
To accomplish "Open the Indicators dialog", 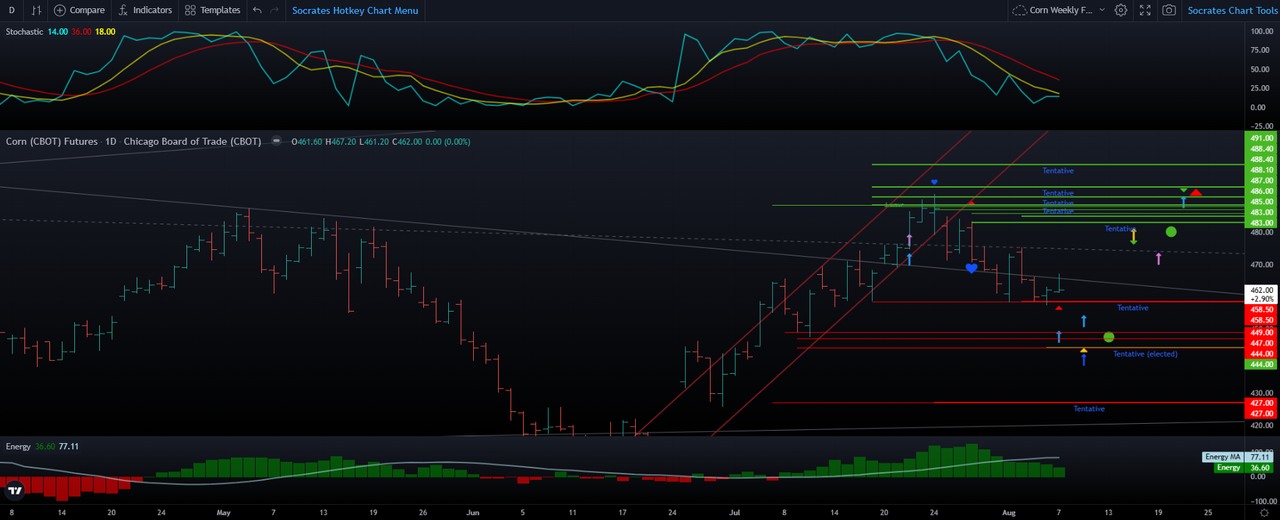I will tap(145, 10).
